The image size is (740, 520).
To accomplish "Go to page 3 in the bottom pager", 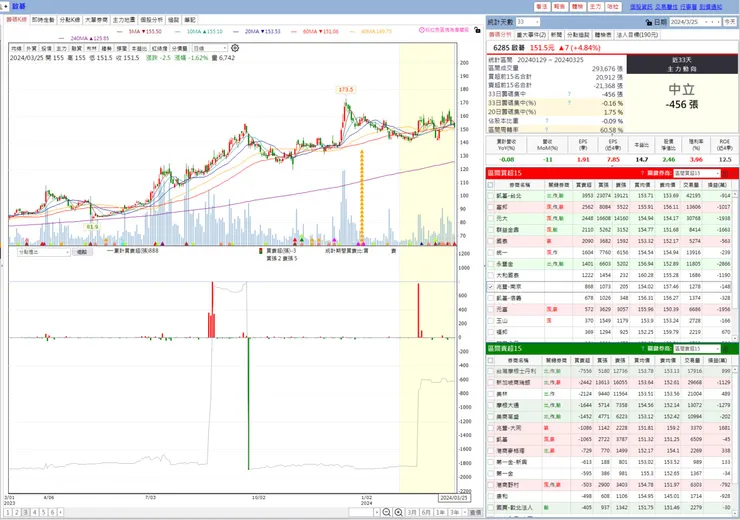I will (25, 512).
